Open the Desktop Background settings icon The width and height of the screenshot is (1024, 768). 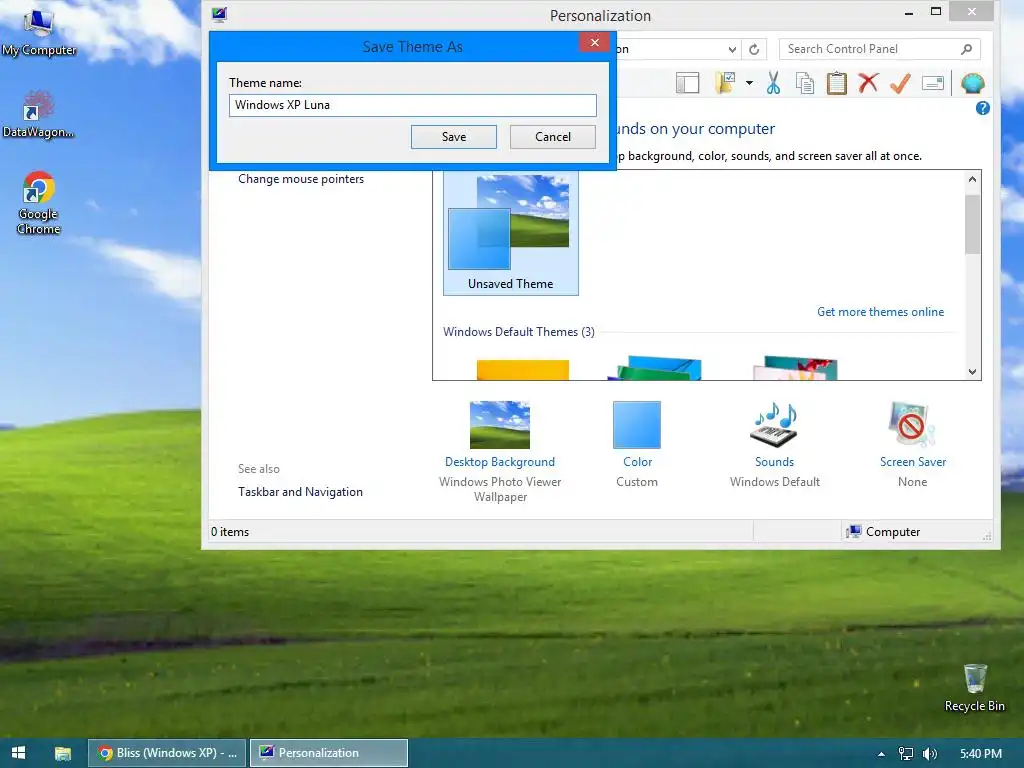pos(500,424)
